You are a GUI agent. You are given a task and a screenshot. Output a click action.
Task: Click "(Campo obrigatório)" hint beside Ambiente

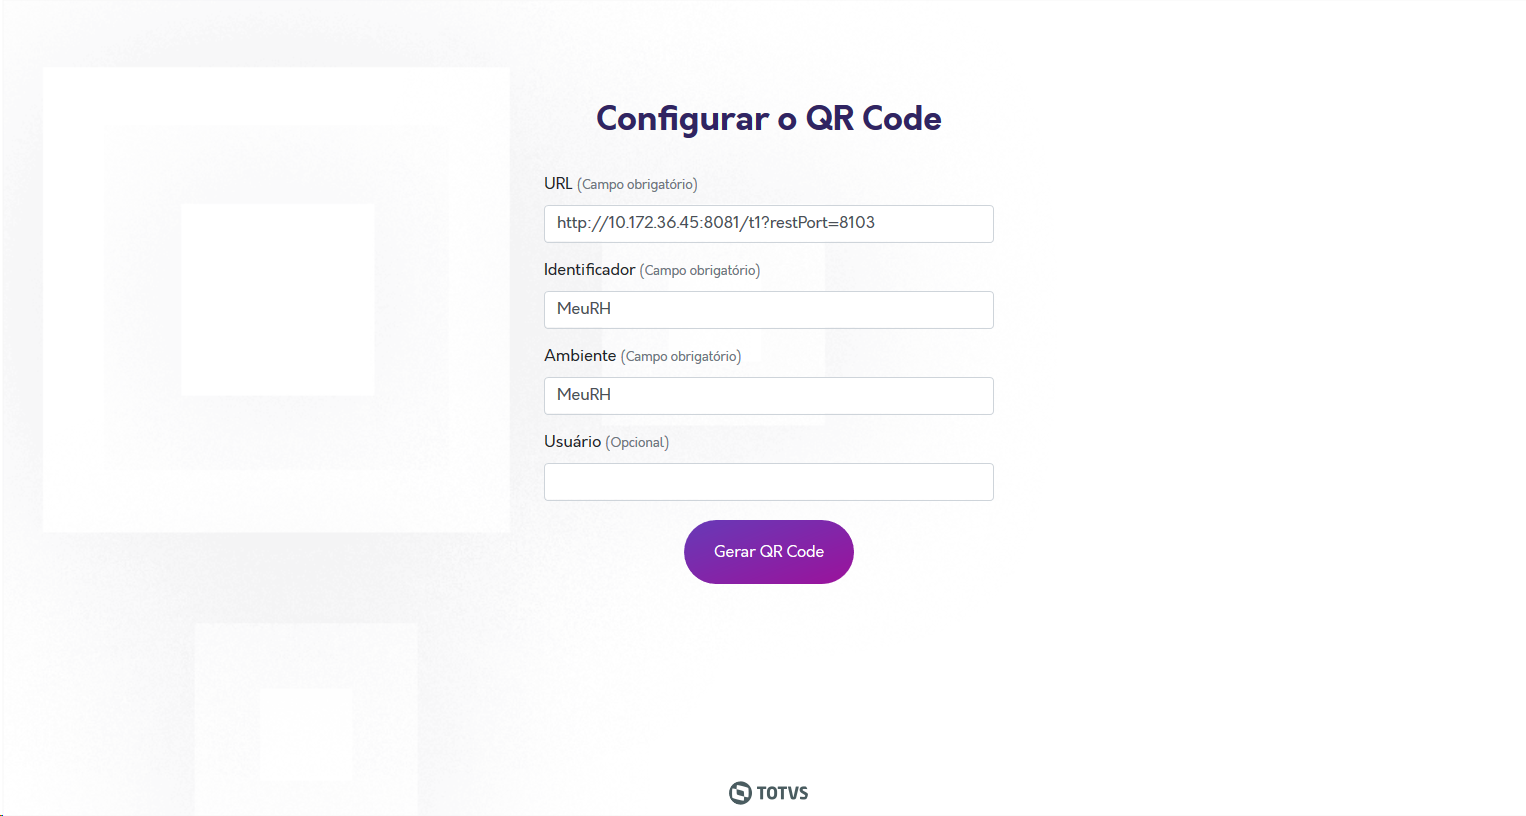coord(681,357)
